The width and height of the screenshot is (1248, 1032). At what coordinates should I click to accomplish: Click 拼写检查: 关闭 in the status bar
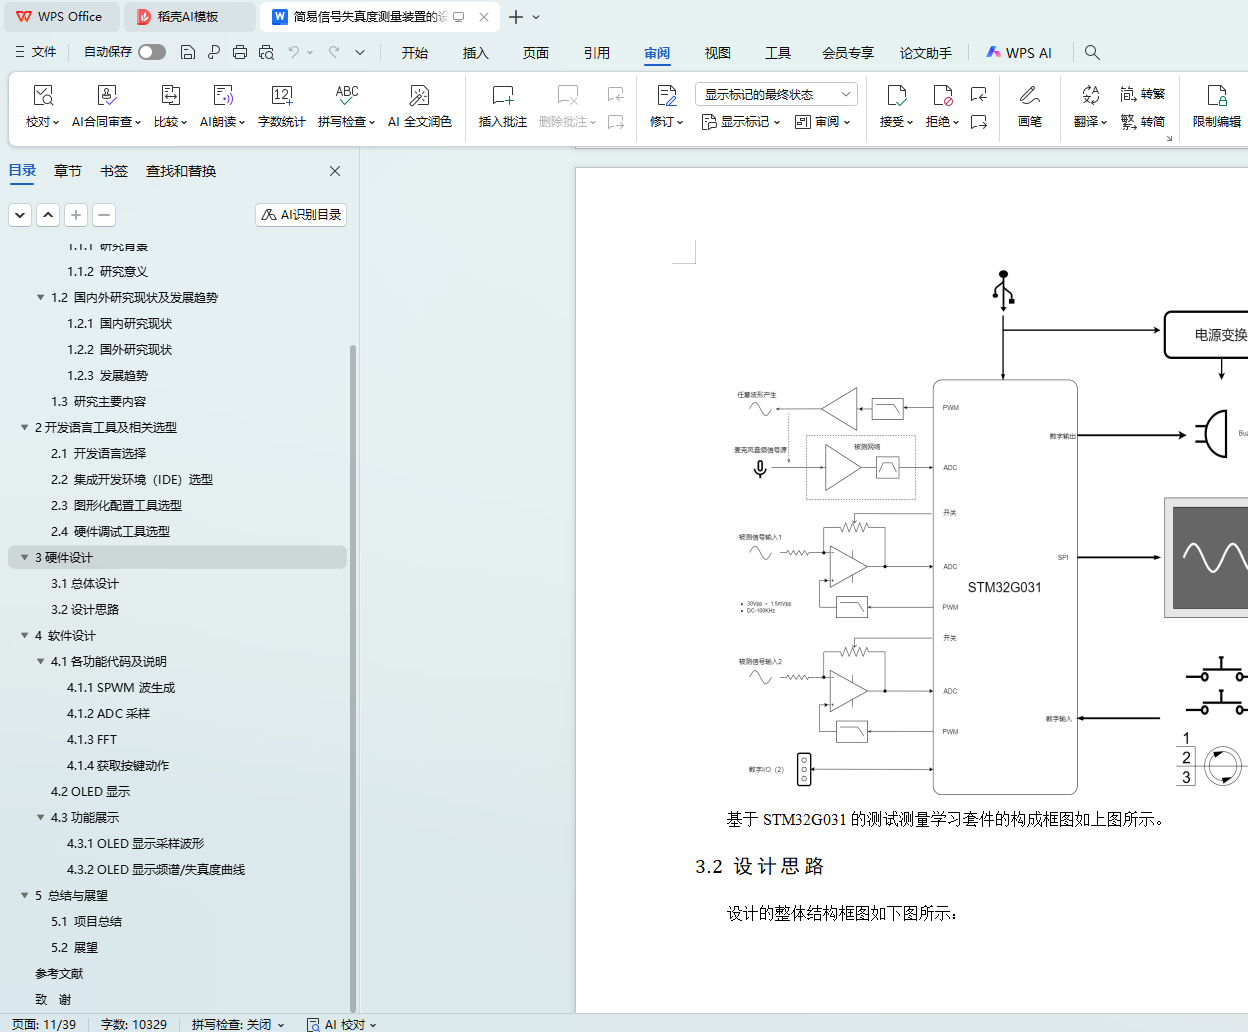[x=237, y=1024]
